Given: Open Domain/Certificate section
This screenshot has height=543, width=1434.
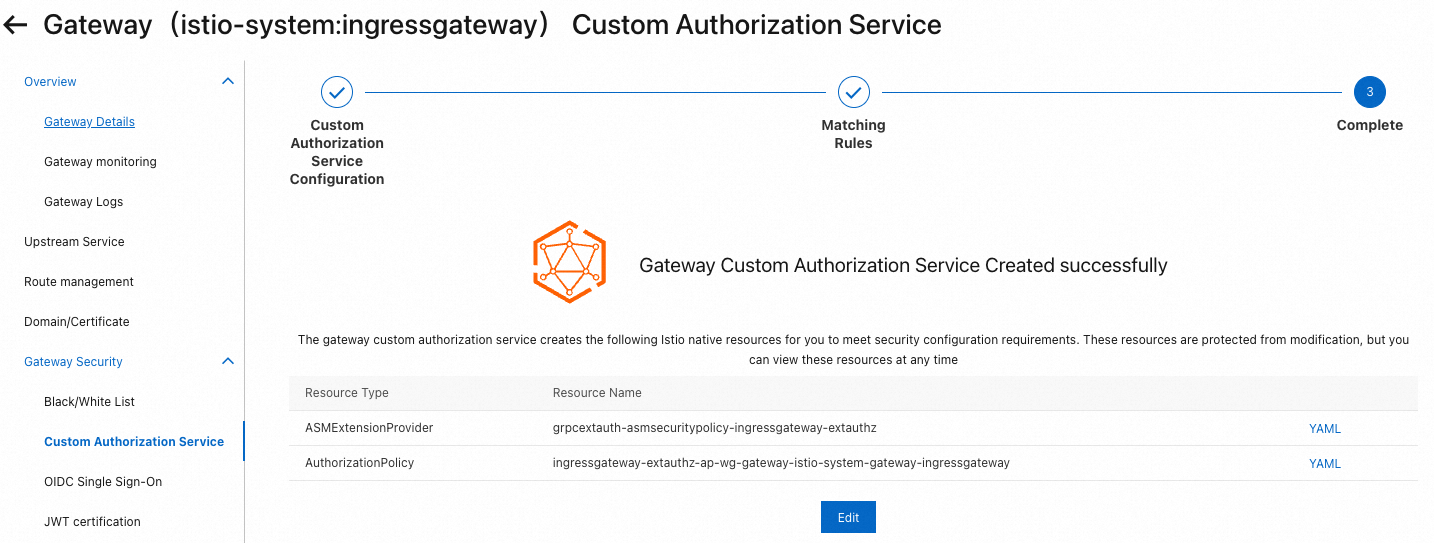Looking at the screenshot, I should click(x=77, y=322).
